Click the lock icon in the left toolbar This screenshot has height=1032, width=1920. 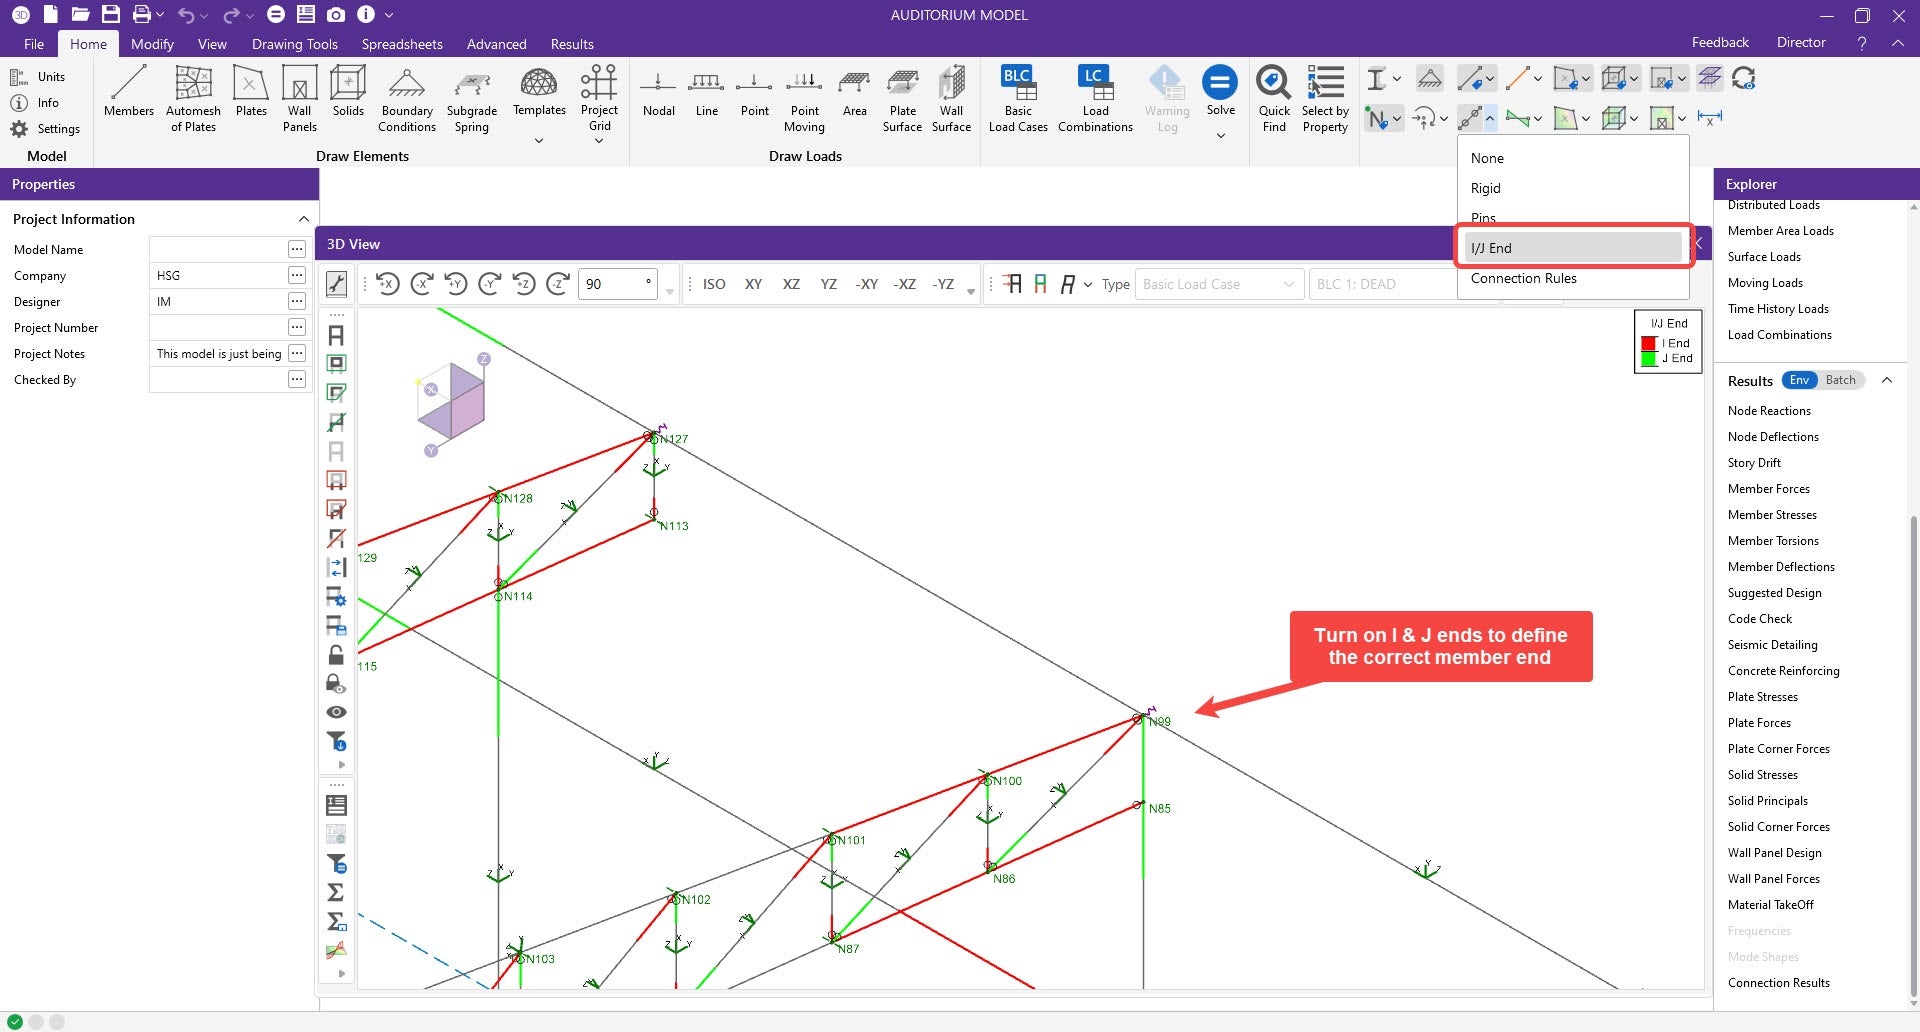pos(336,655)
